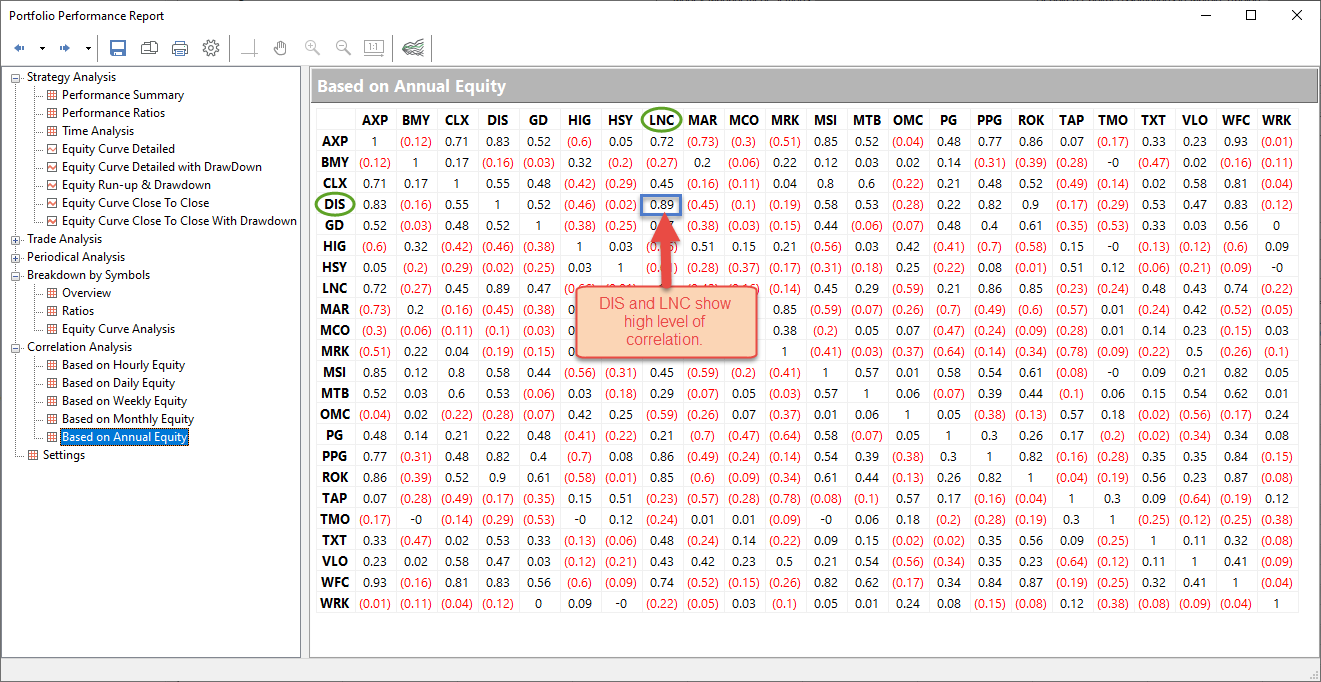Open Equity Curve Close To Close With Drawdown
Screen dimensions: 1321x682
tap(179, 221)
